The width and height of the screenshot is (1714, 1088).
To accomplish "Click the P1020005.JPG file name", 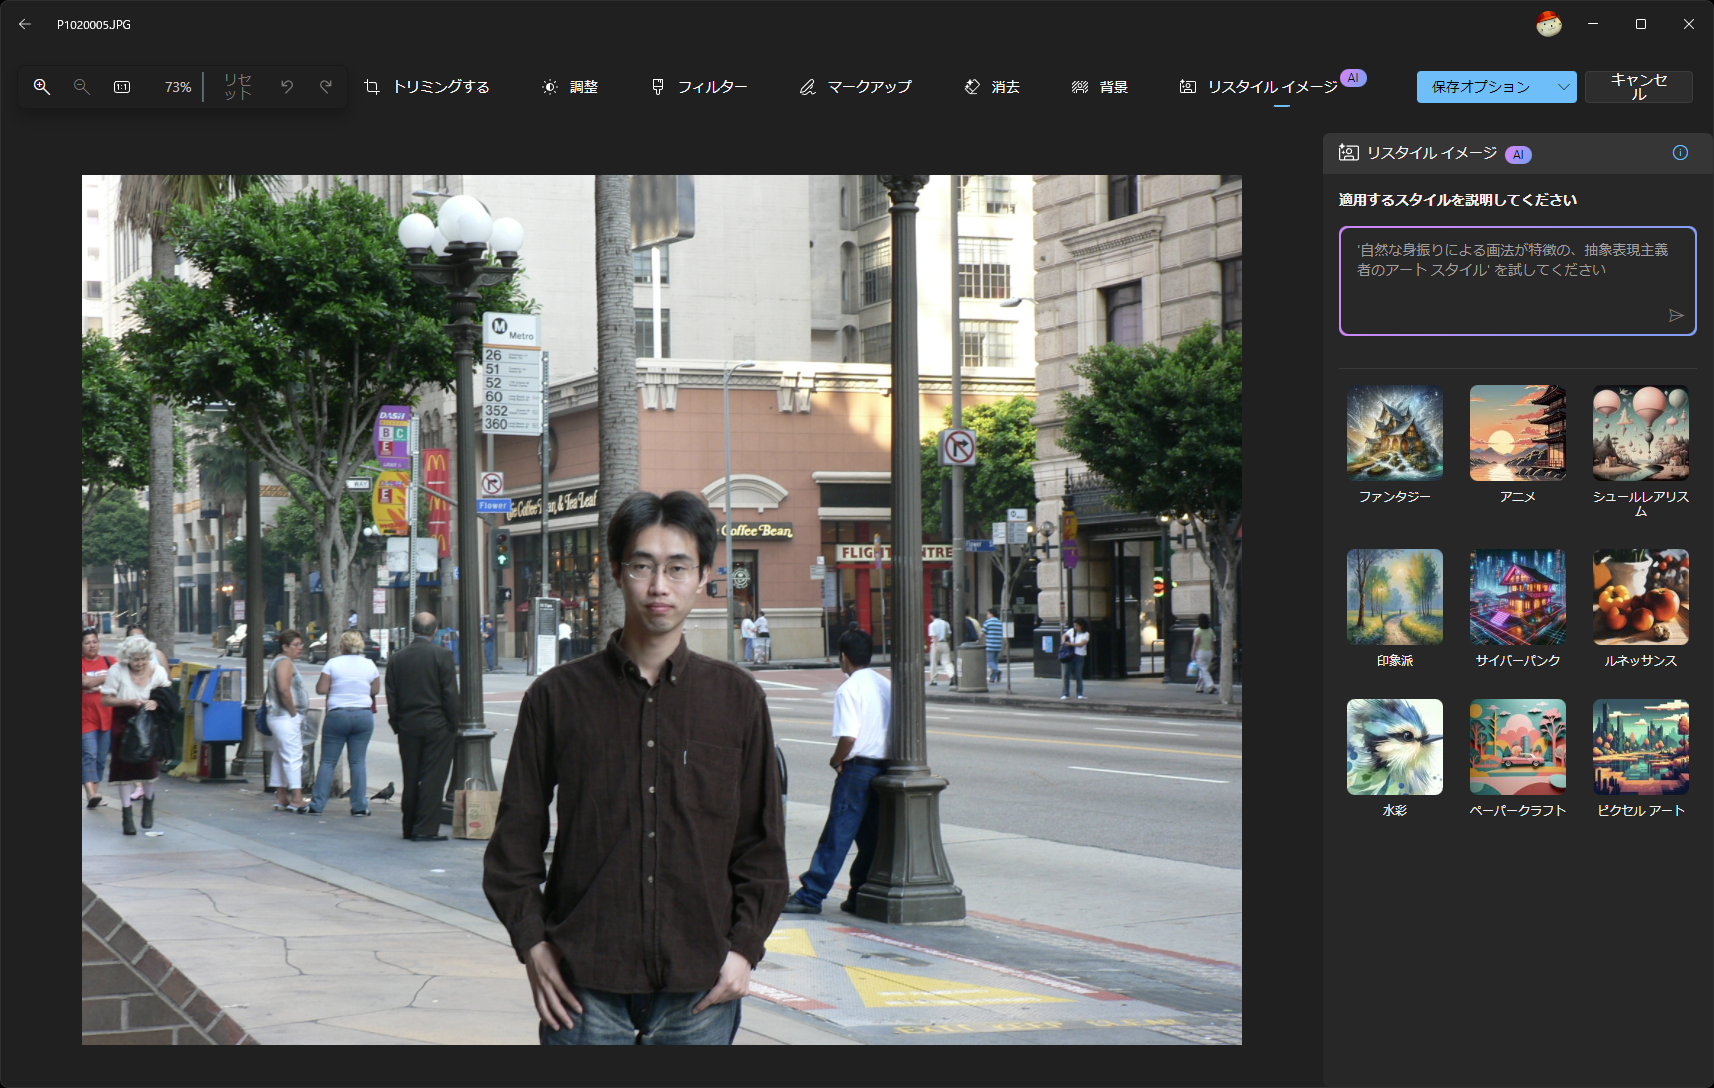I will tap(94, 25).
